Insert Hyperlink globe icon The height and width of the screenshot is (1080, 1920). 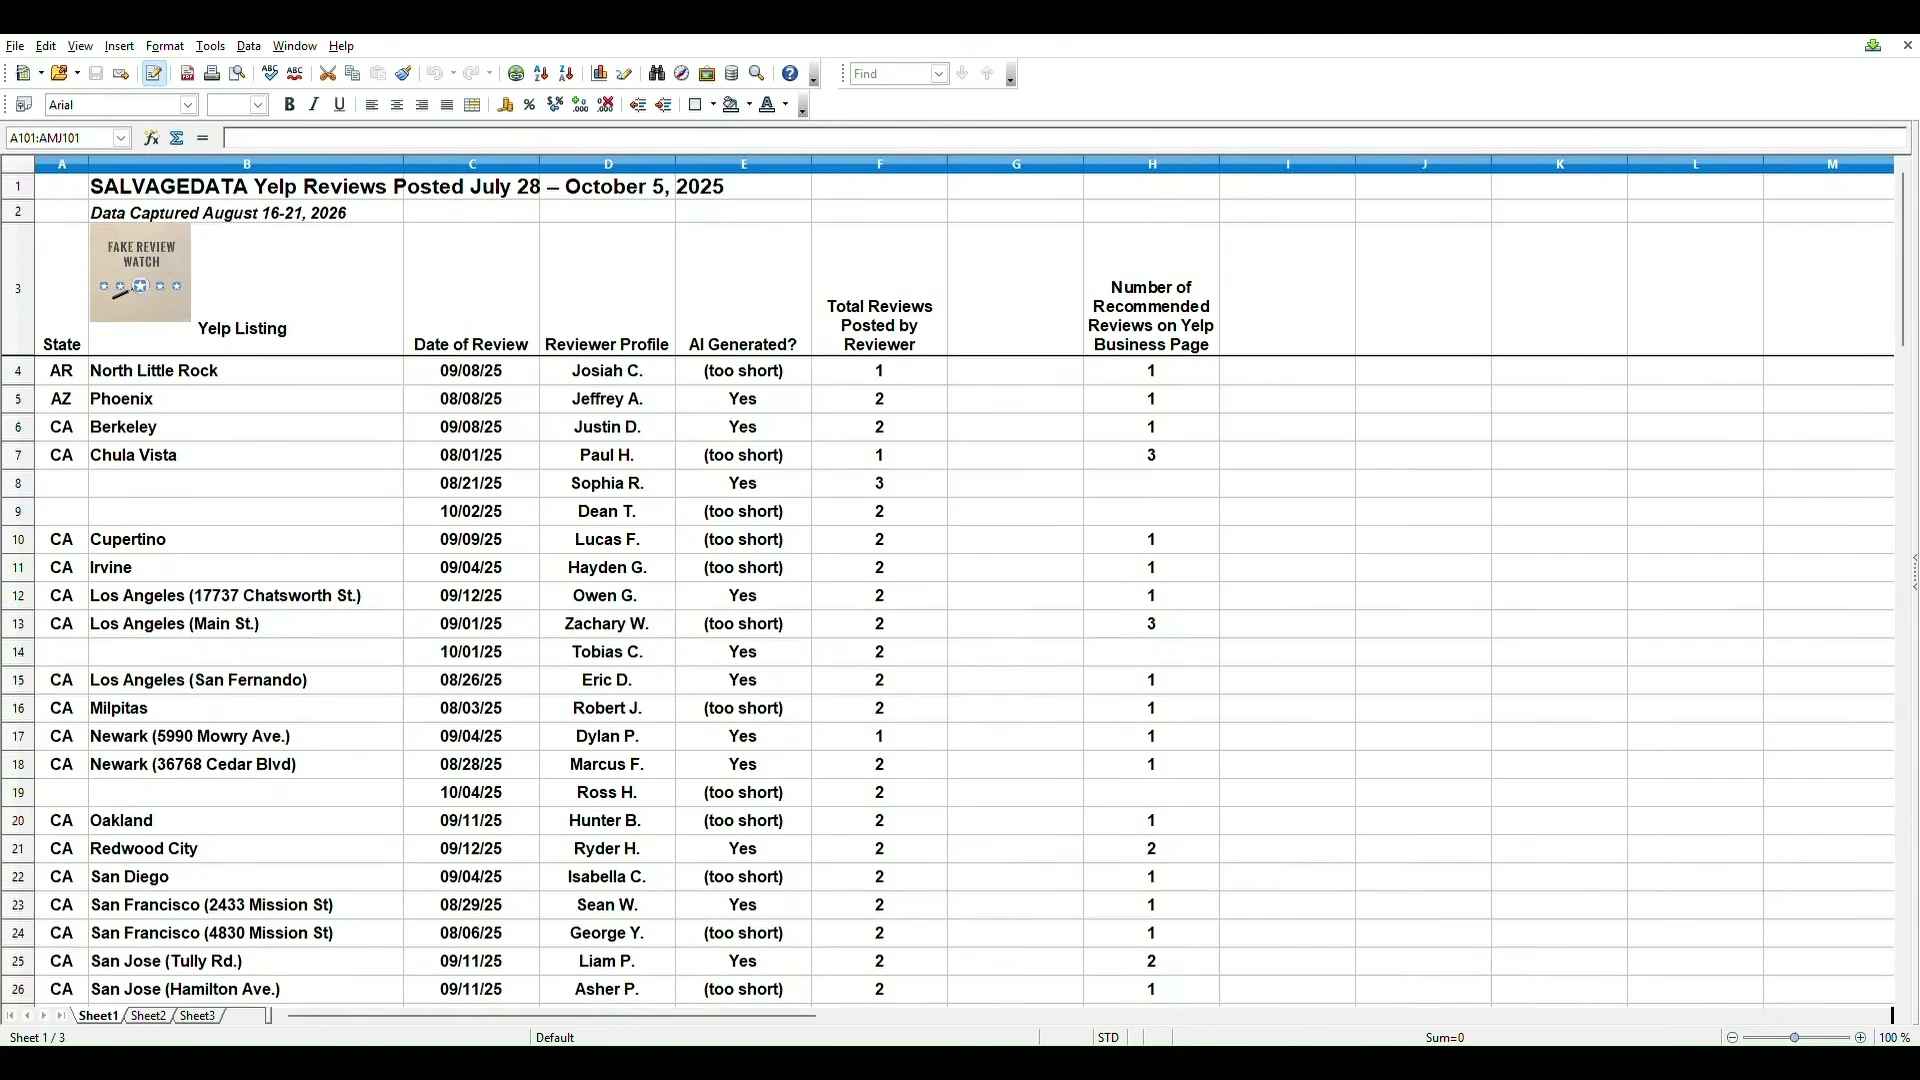coord(516,74)
